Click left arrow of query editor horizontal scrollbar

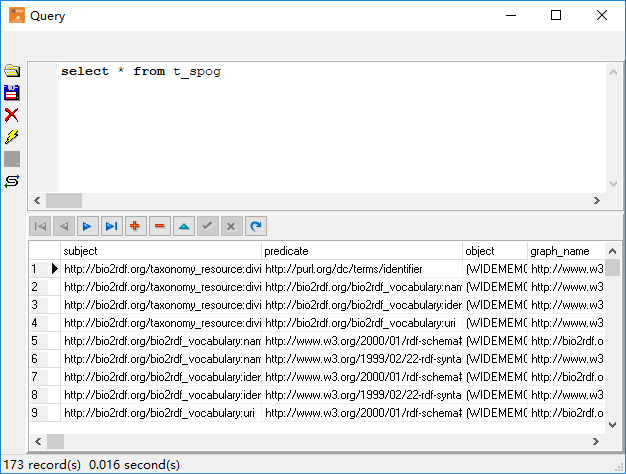pyautogui.click(x=37, y=200)
